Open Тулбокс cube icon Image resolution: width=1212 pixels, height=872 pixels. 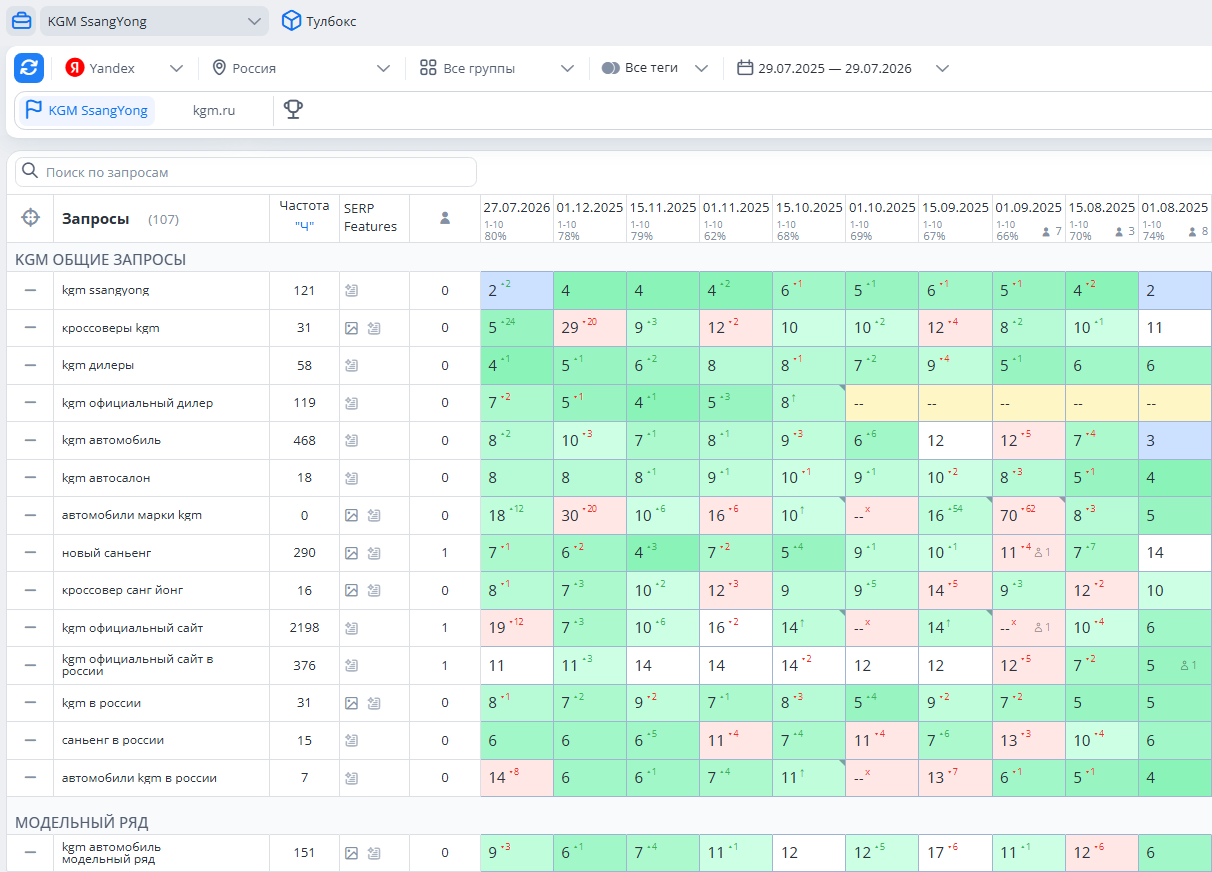click(291, 21)
